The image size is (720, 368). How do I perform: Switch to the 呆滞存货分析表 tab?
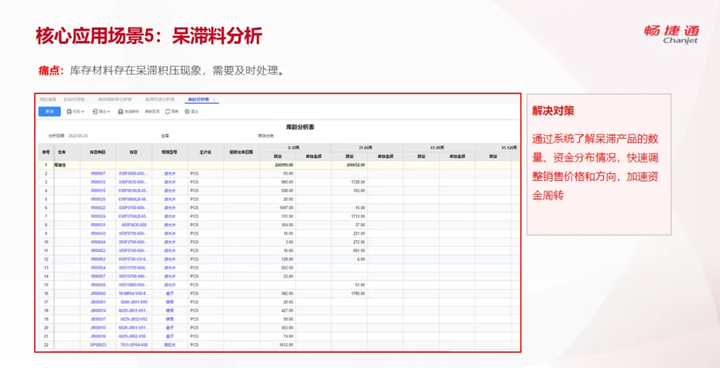point(160,99)
